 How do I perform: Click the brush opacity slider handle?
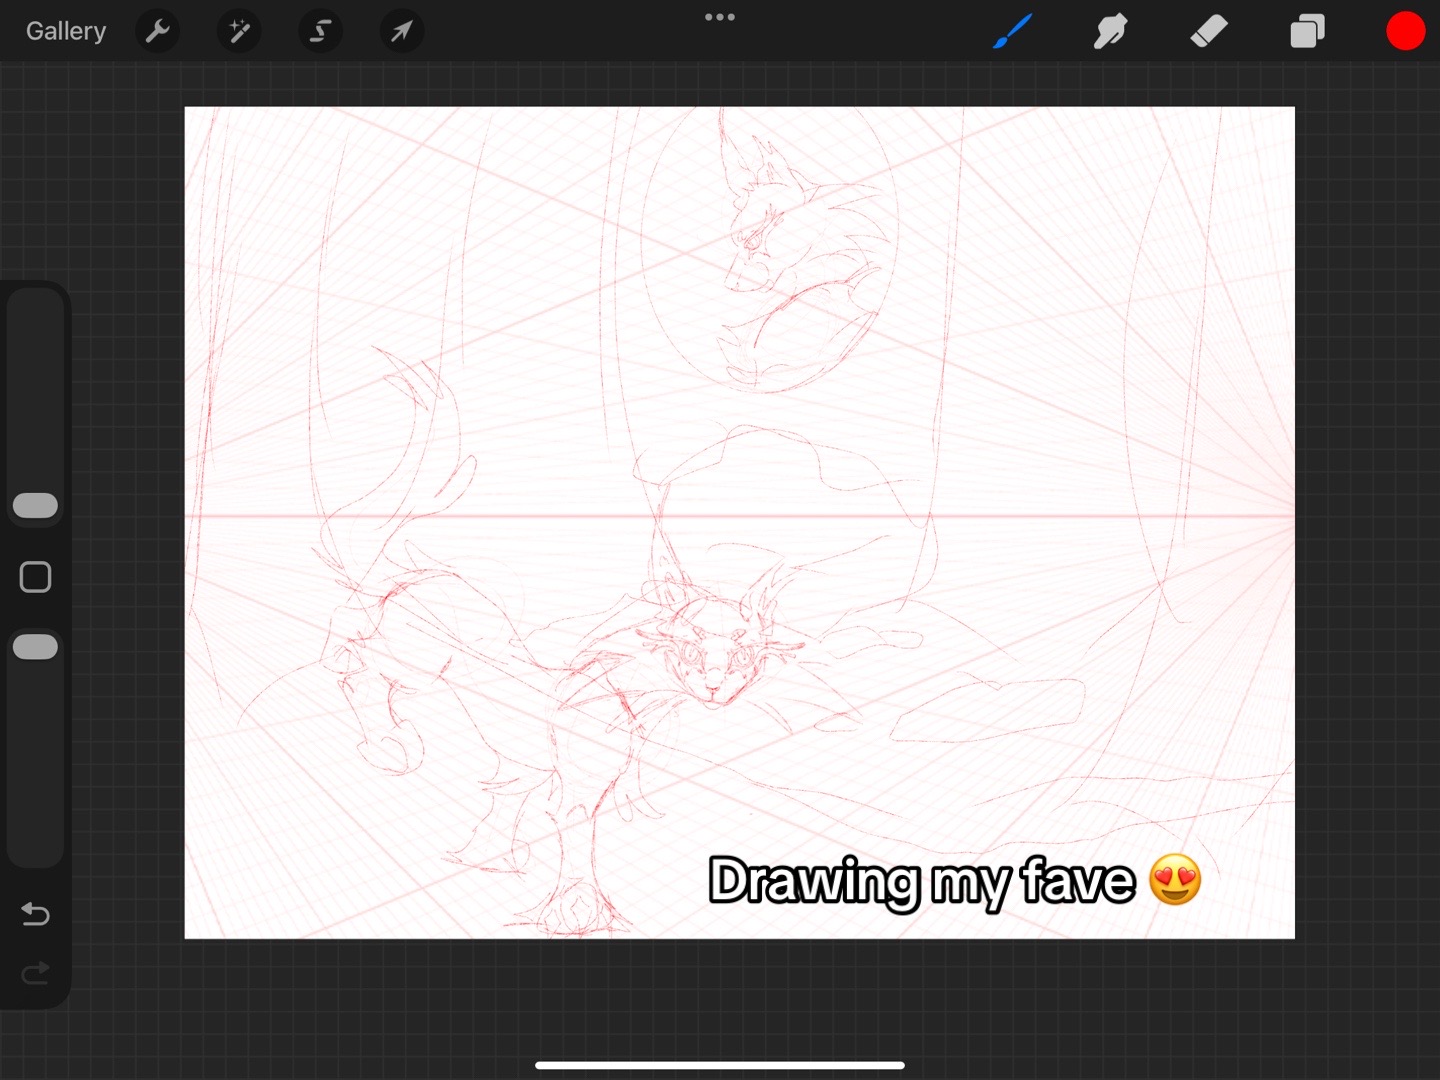35,647
